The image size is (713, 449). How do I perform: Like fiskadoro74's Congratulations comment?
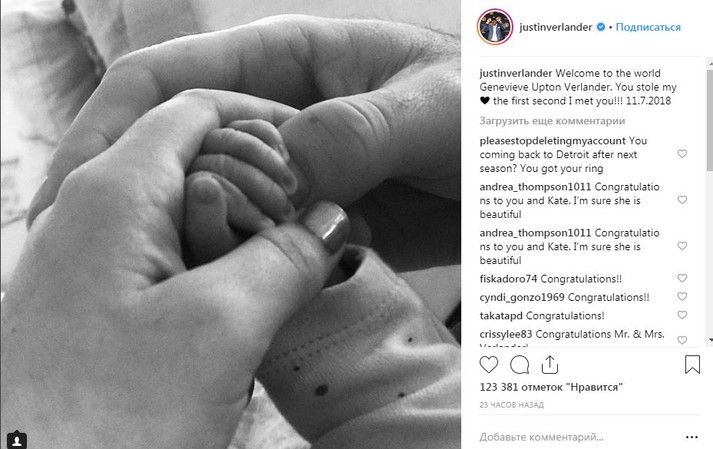(x=682, y=278)
